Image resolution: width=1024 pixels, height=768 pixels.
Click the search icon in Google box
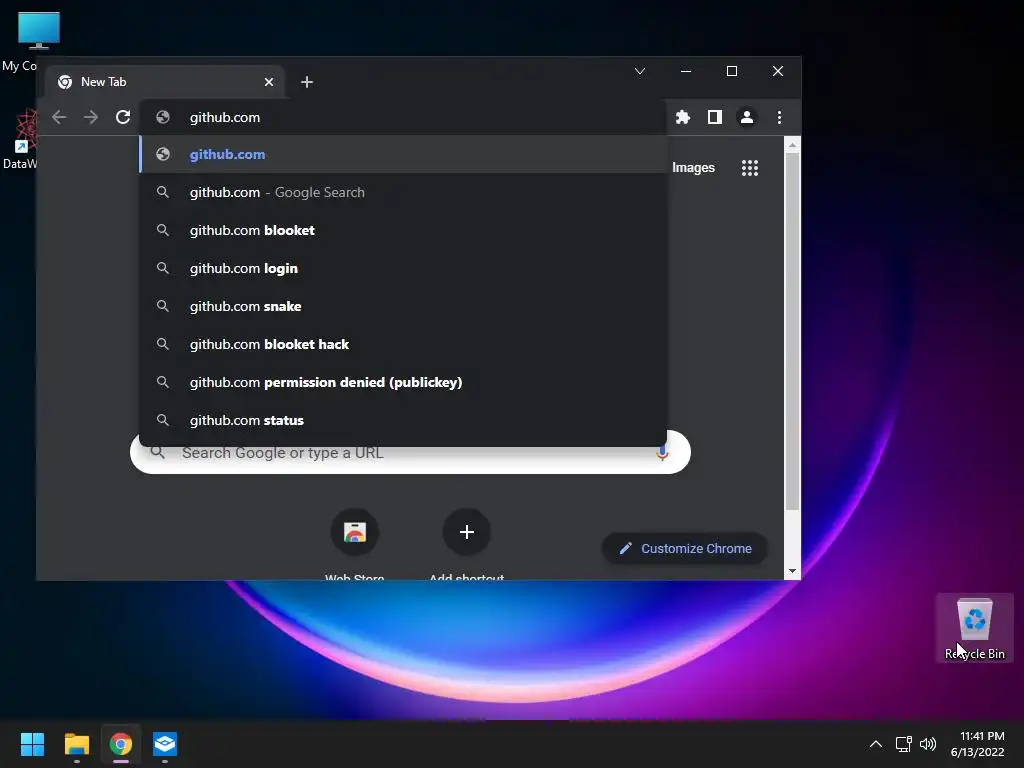tap(157, 452)
